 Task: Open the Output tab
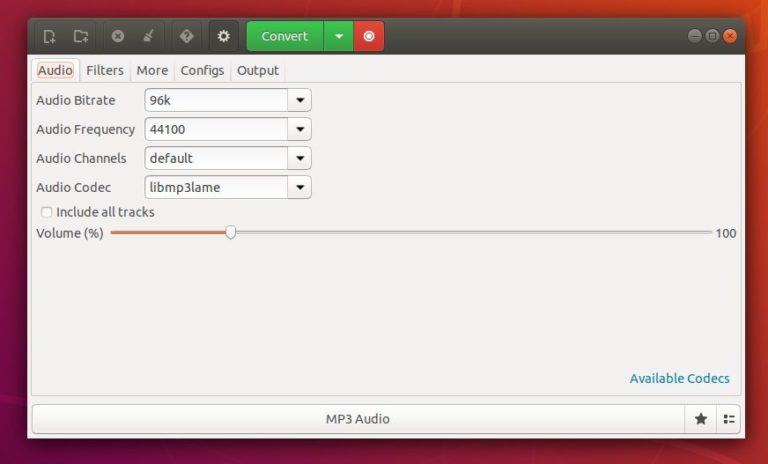[x=258, y=71]
